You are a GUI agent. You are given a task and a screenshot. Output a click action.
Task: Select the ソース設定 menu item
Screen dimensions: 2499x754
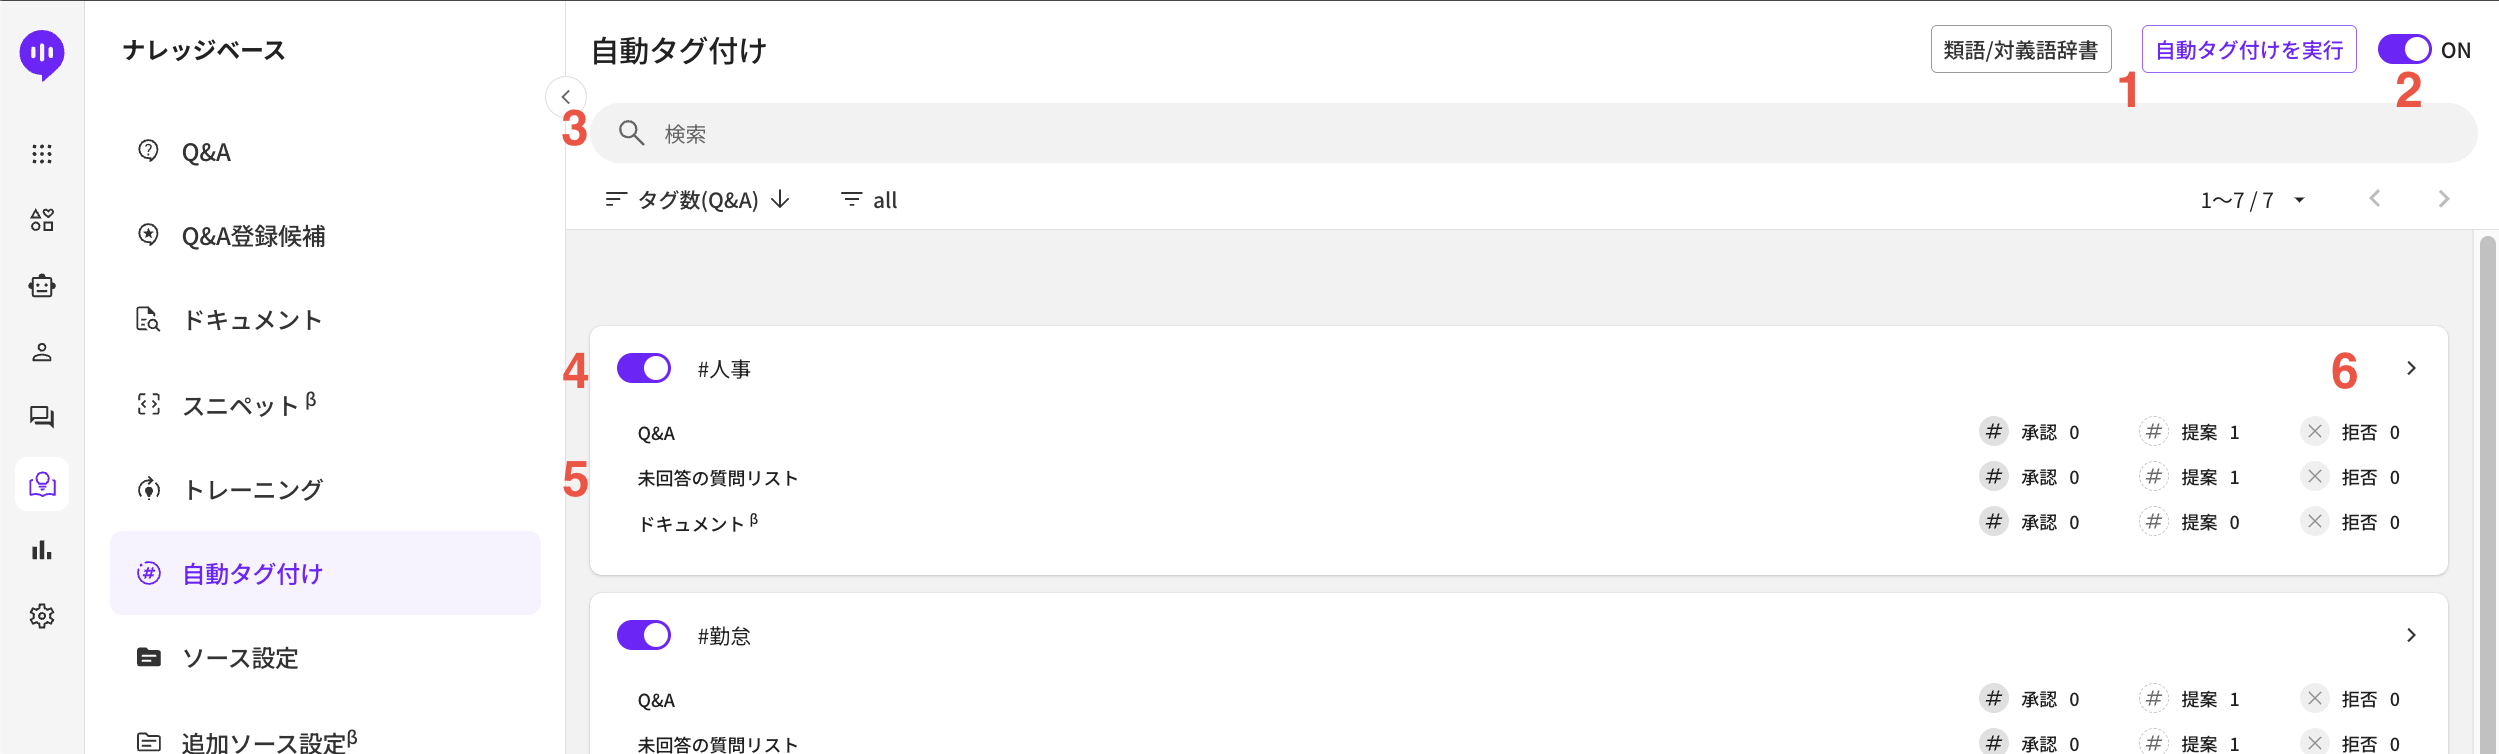pyautogui.click(x=240, y=658)
